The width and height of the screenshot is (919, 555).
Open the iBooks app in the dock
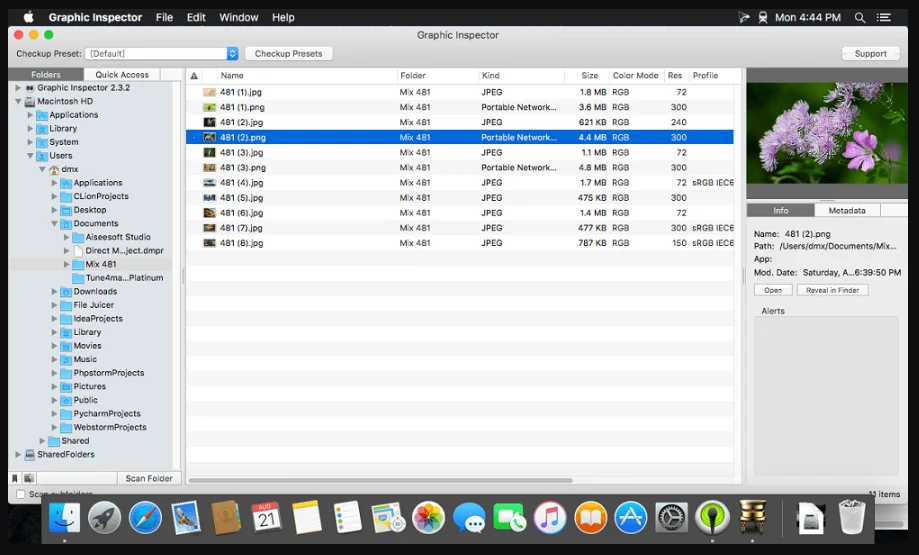tap(590, 518)
